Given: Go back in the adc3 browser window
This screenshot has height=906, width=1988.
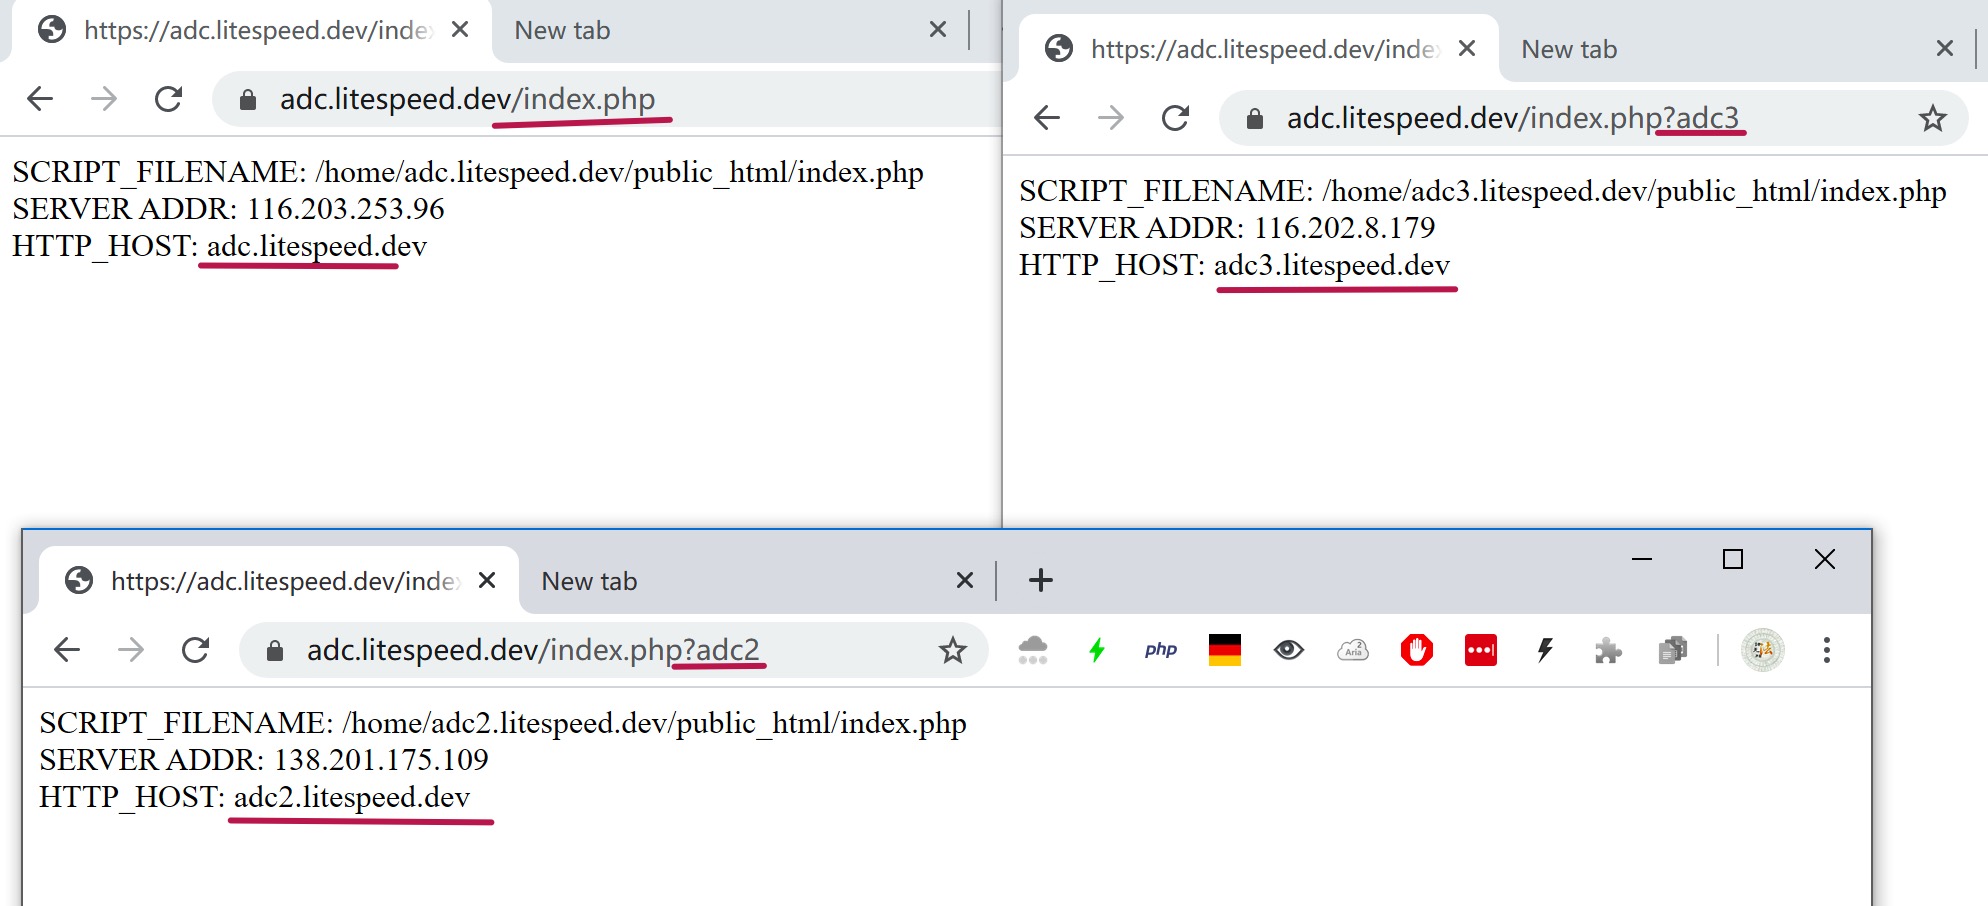Looking at the screenshot, I should pyautogui.click(x=1046, y=118).
